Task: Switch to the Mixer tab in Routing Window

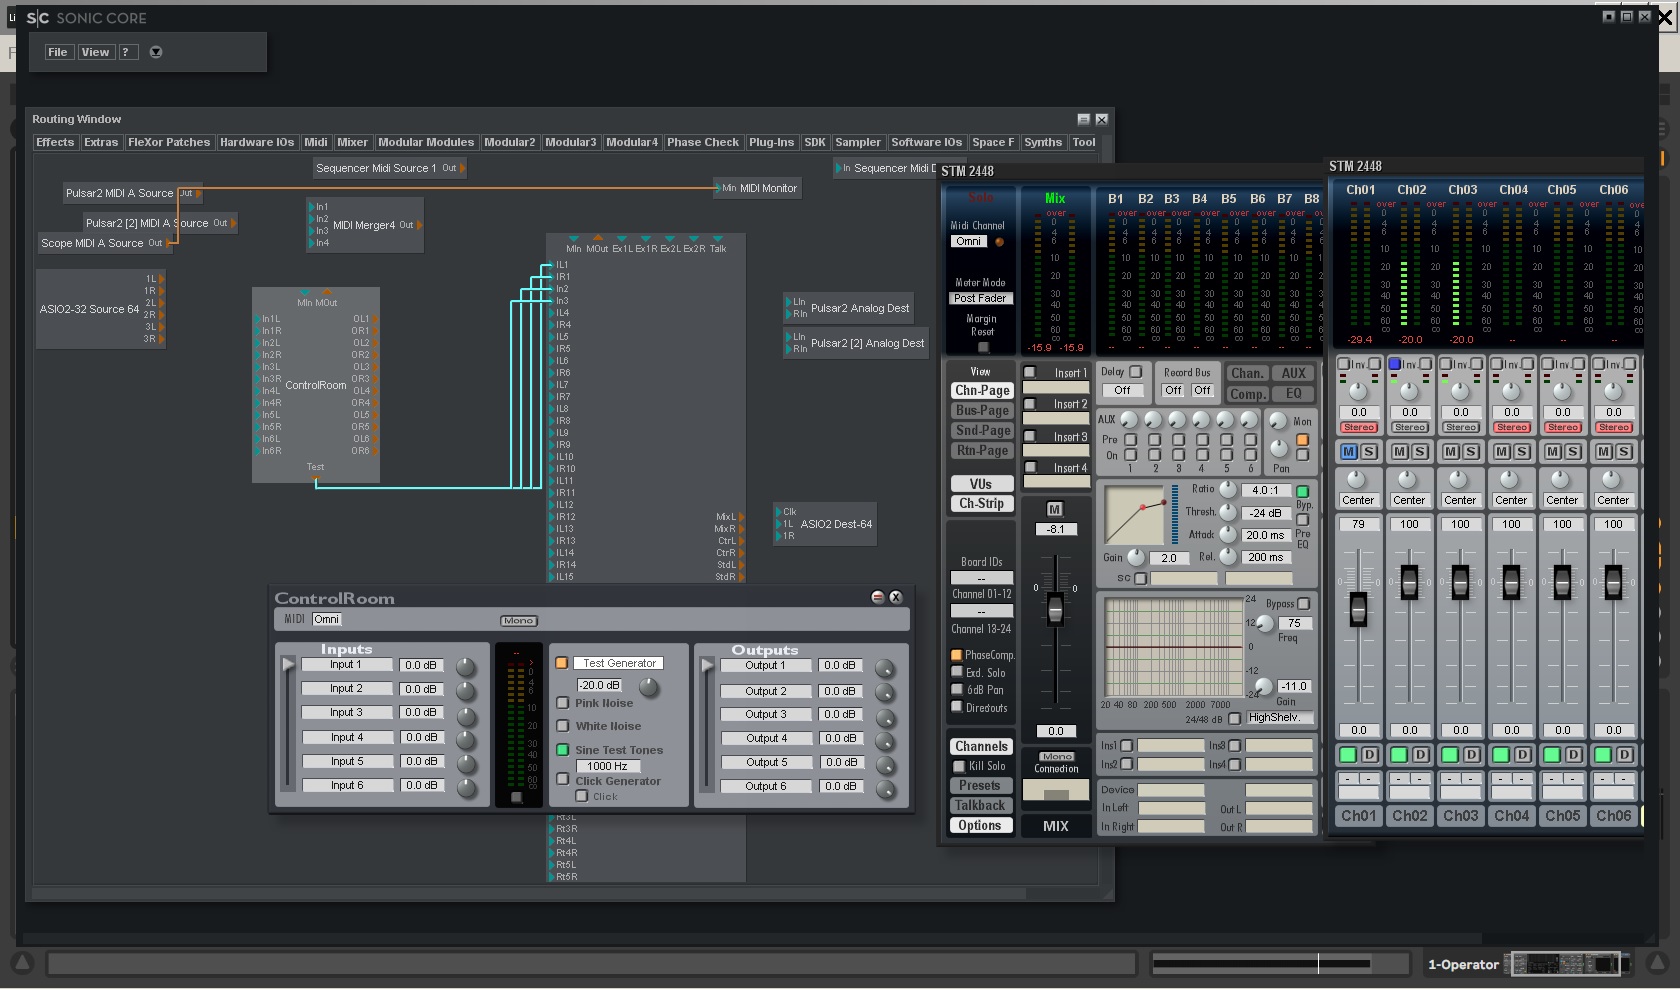Action: pos(352,142)
